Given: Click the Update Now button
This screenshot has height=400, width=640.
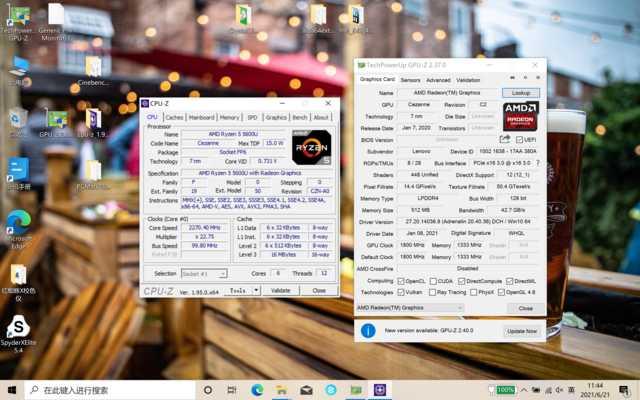Looking at the screenshot, I should click(x=522, y=331).
